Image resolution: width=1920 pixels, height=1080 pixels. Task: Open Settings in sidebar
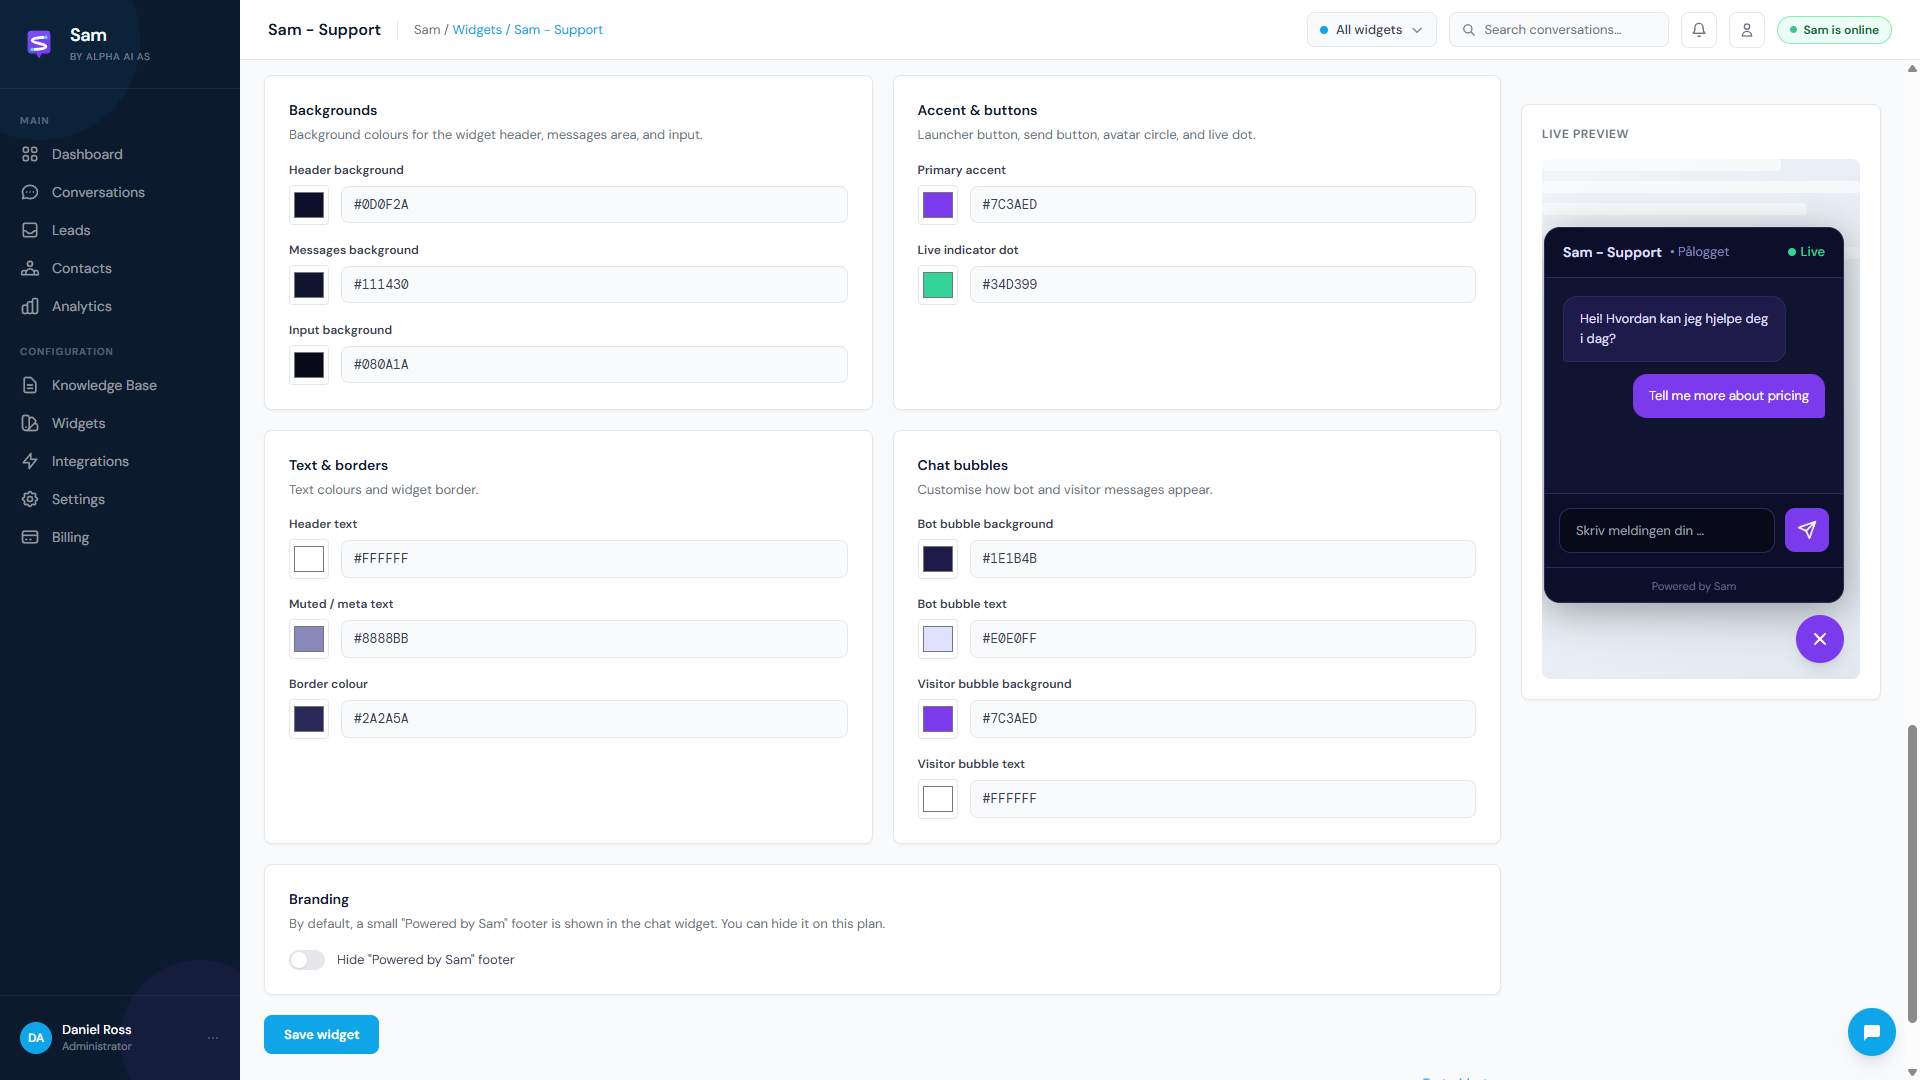tap(120, 499)
